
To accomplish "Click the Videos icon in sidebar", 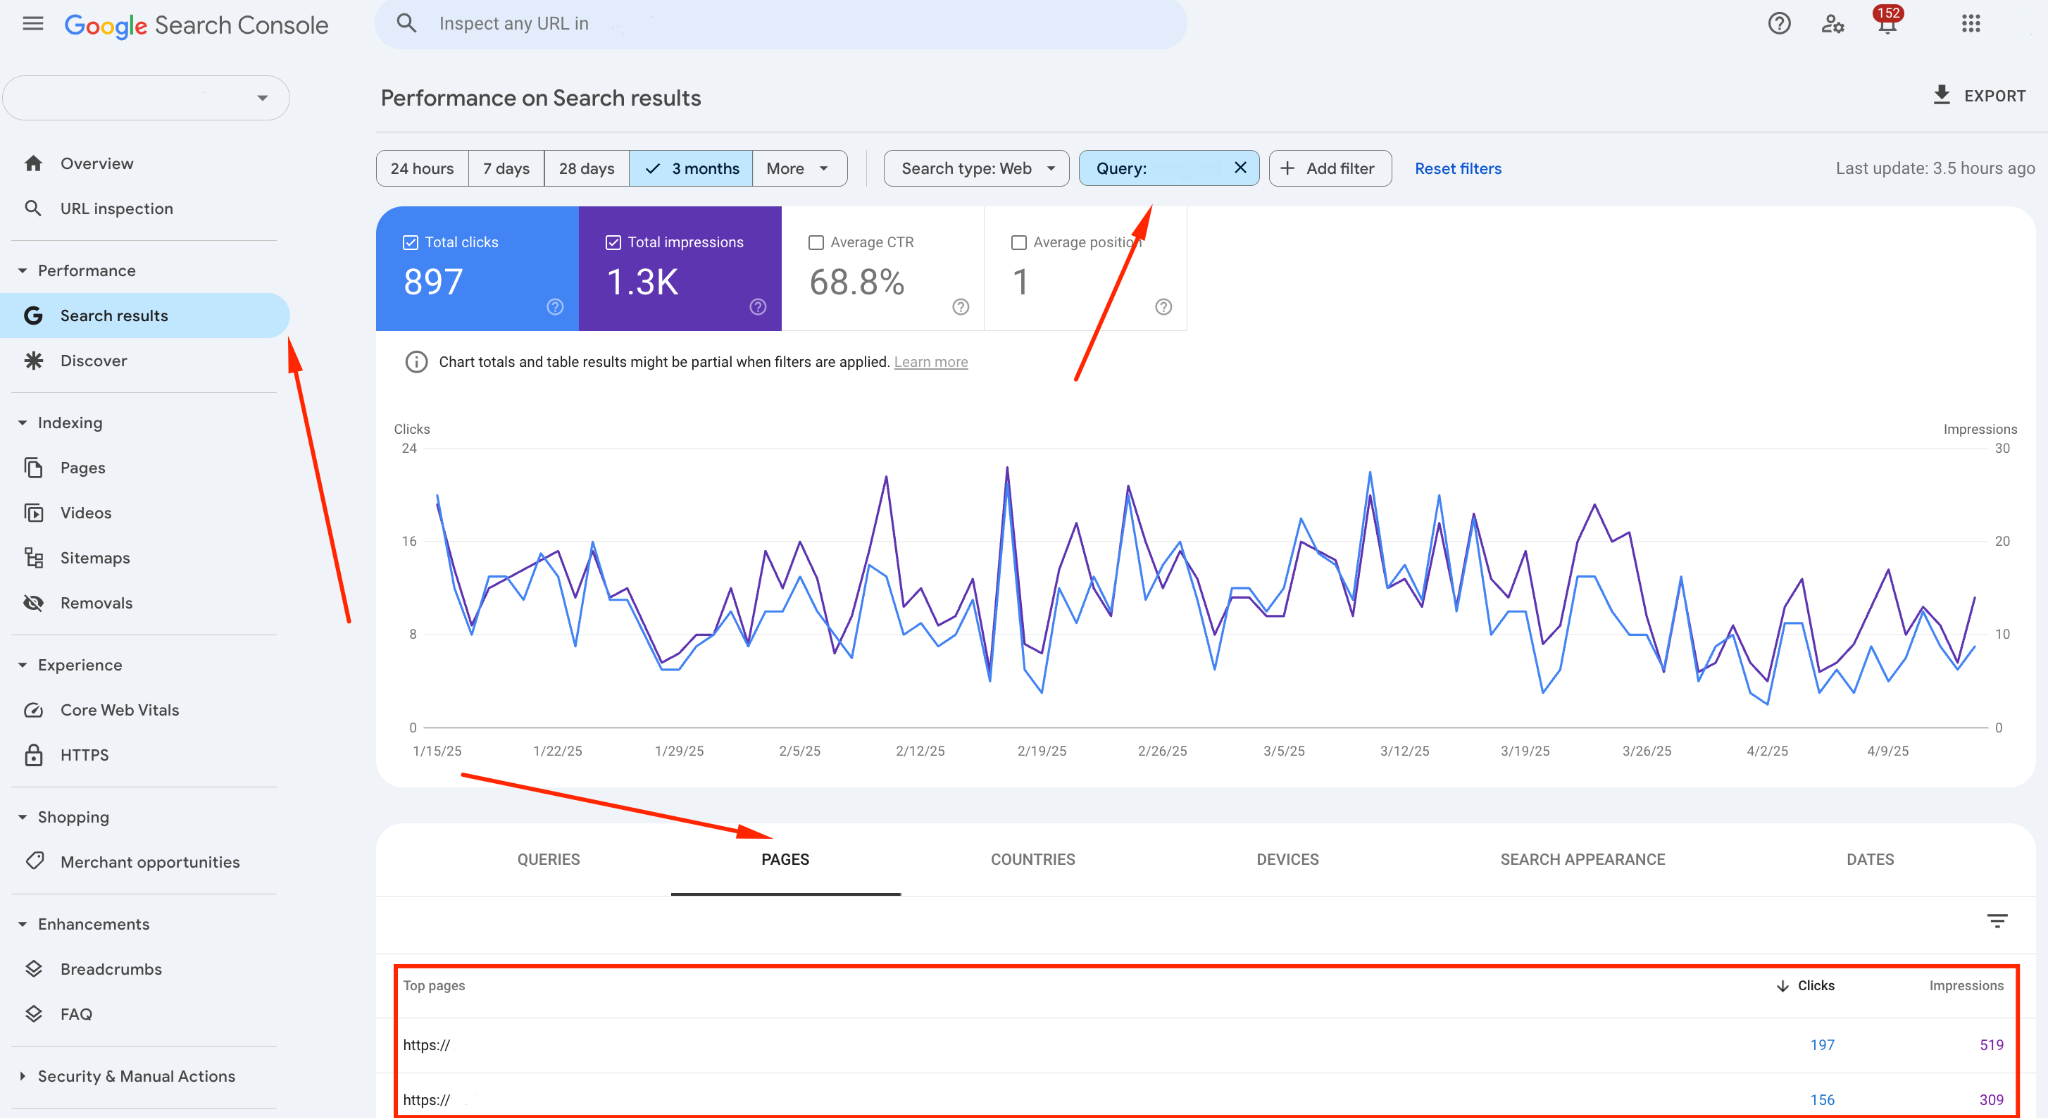I will 34,512.
